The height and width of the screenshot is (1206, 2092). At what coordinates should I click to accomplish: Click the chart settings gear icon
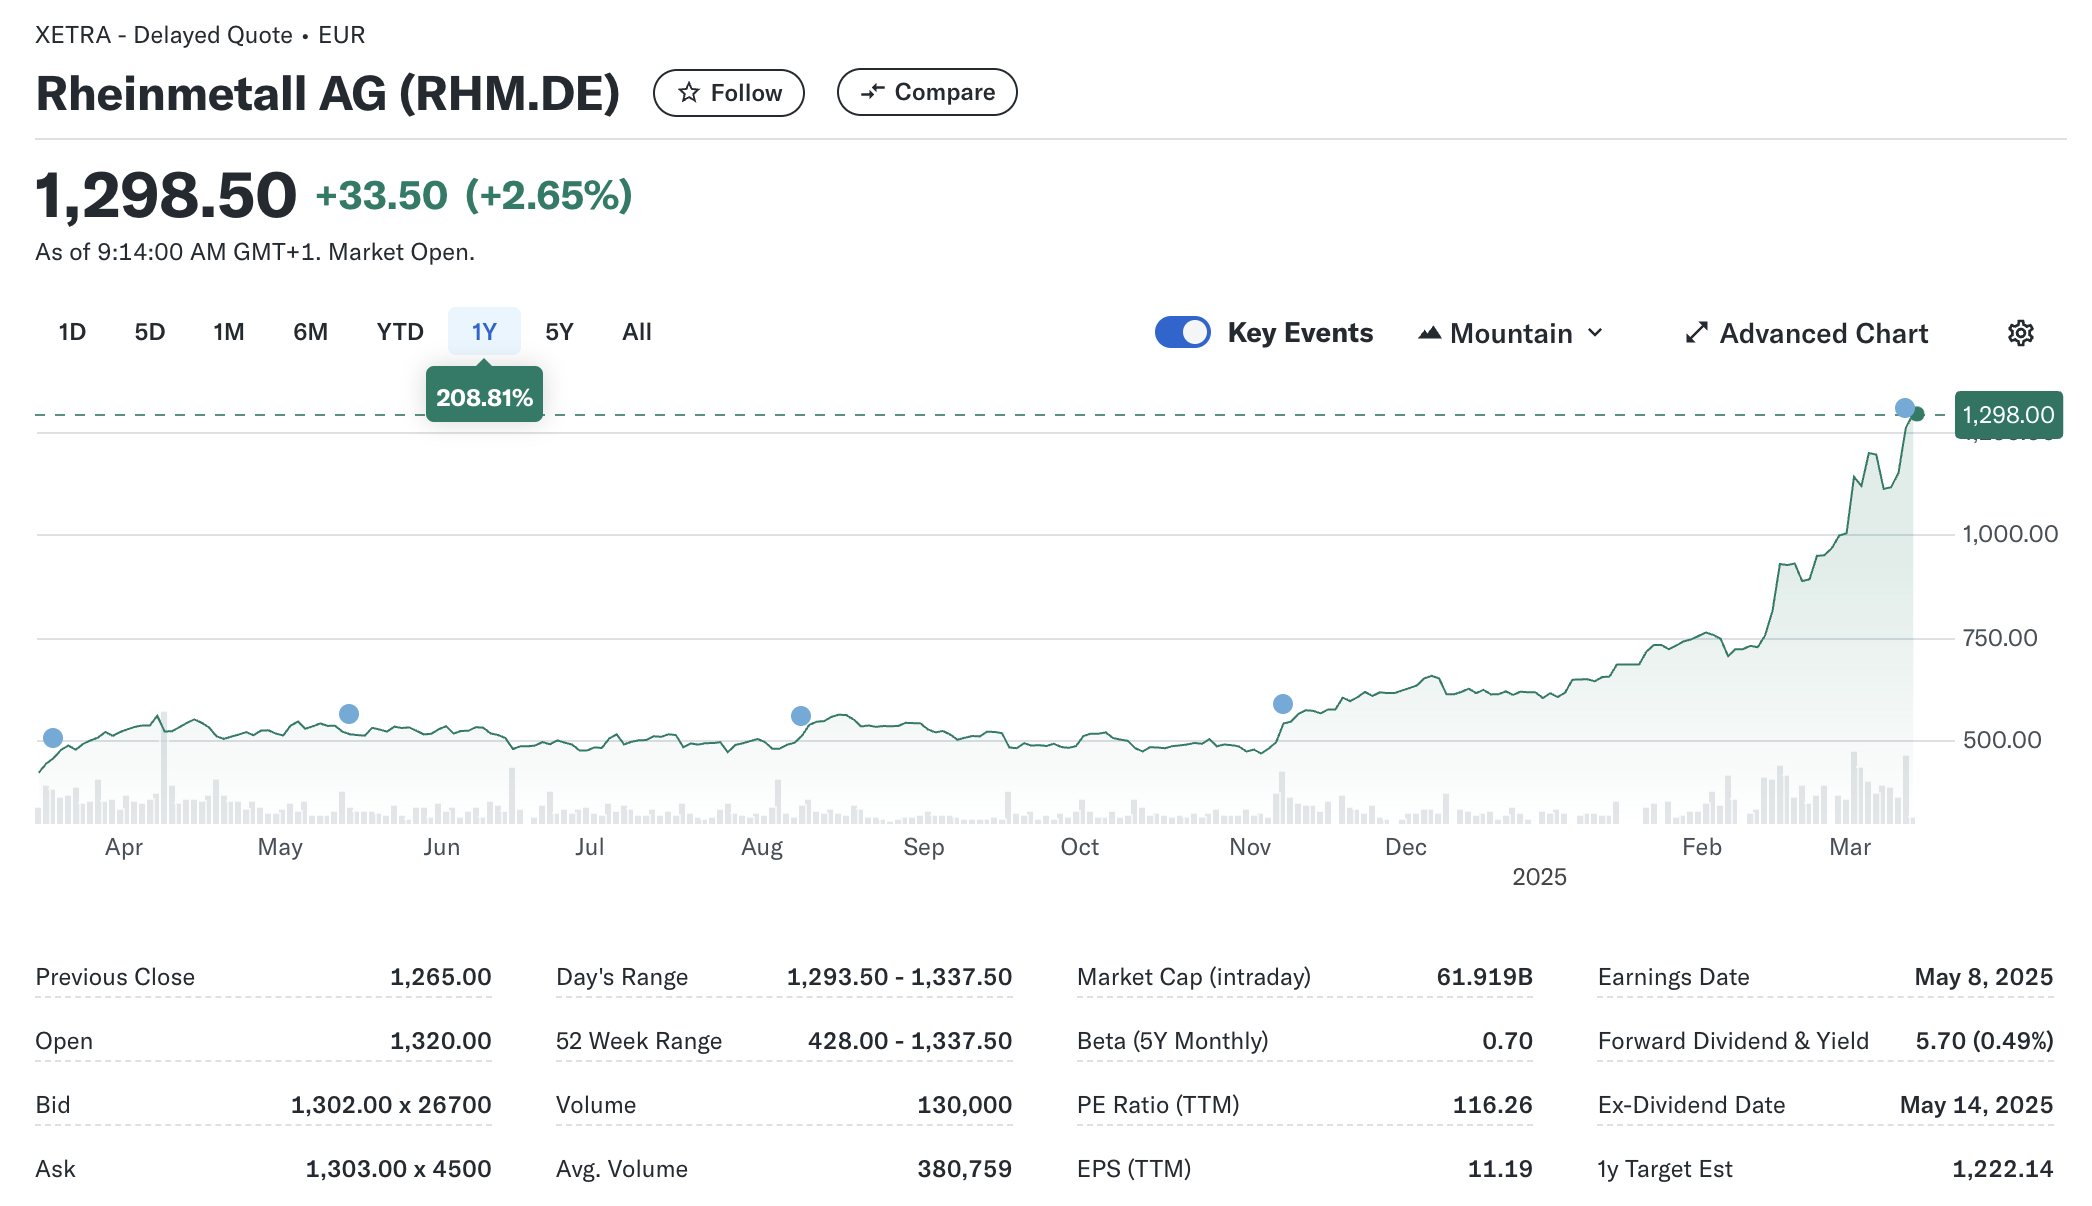pyautogui.click(x=2020, y=333)
